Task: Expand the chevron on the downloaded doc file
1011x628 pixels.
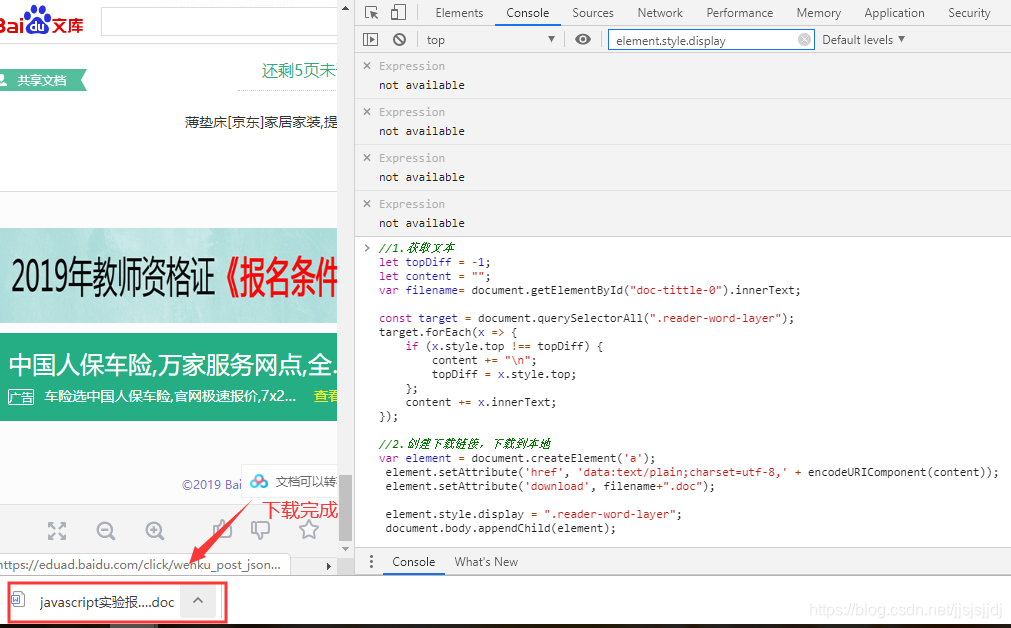Action: pyautogui.click(x=197, y=601)
